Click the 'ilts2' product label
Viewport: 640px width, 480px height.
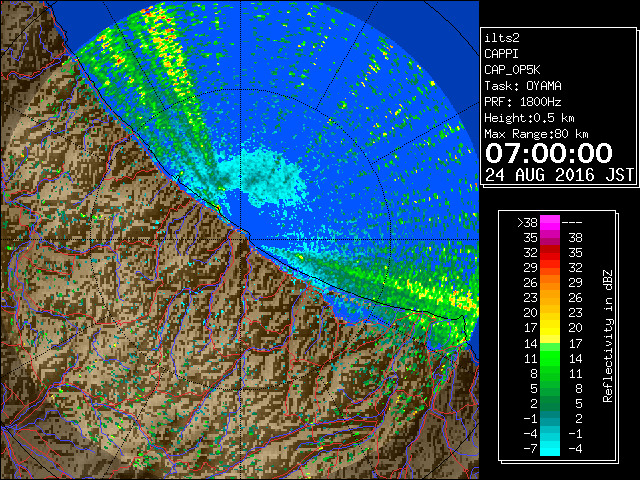502,38
